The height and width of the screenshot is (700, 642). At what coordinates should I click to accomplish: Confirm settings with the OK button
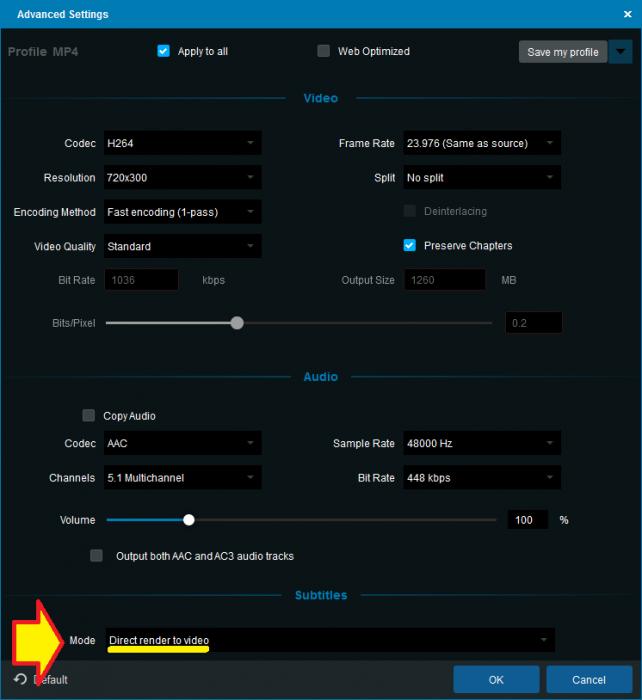point(496,679)
